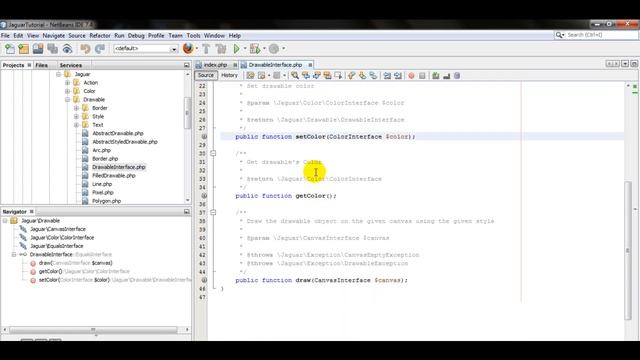Image resolution: width=640 pixels, height=360 pixels.
Task: Collapse the Jaguar folder node
Action: [x=59, y=74]
